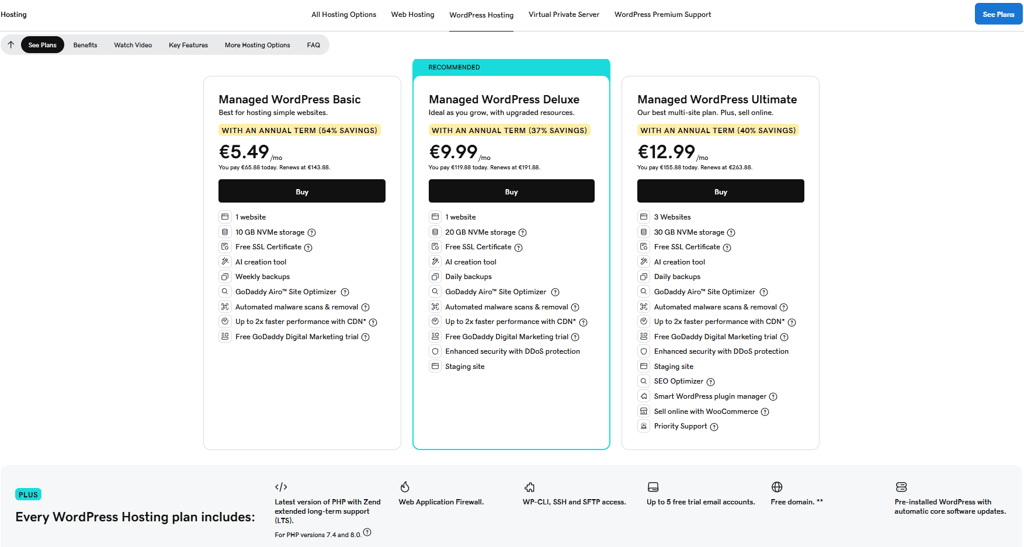
Task: Click the 54% SAVINGS annual term badge
Action: pos(299,131)
